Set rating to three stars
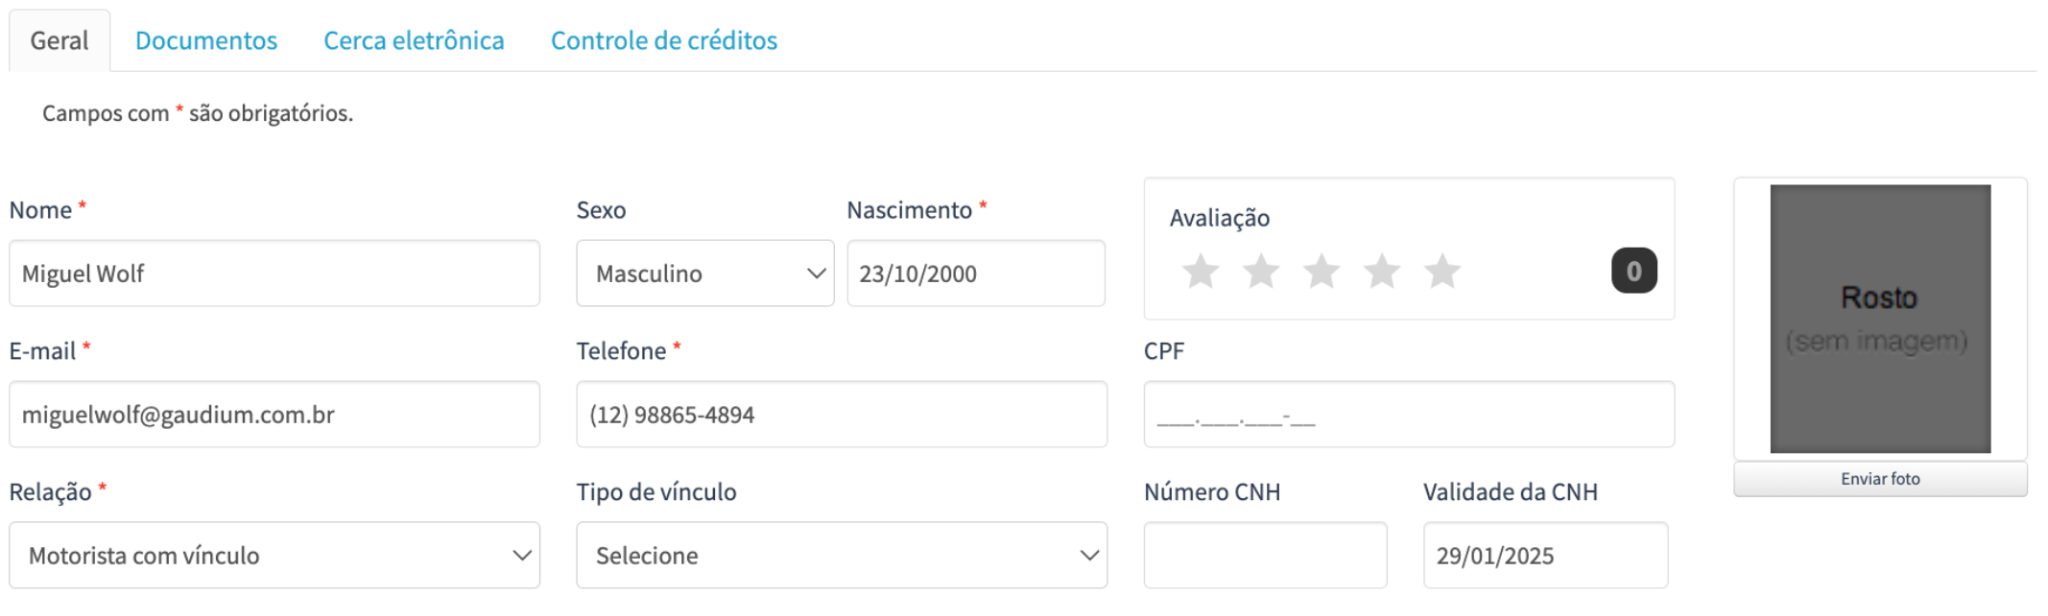 point(1321,271)
